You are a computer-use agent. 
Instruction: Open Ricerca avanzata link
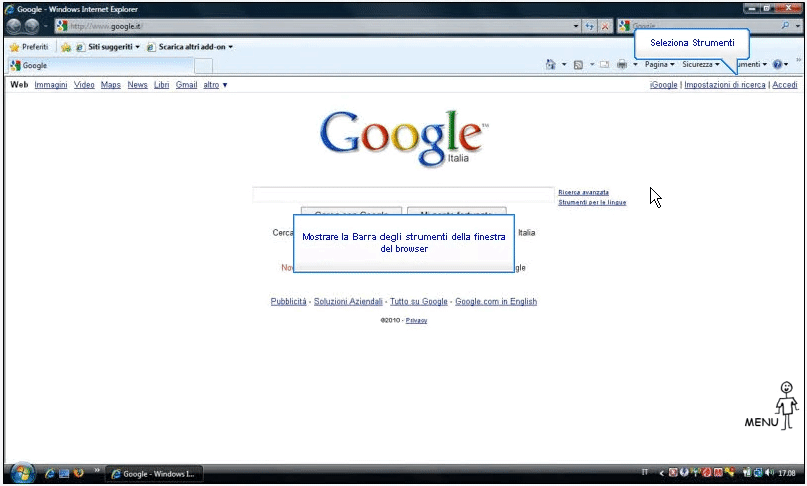[x=584, y=192]
